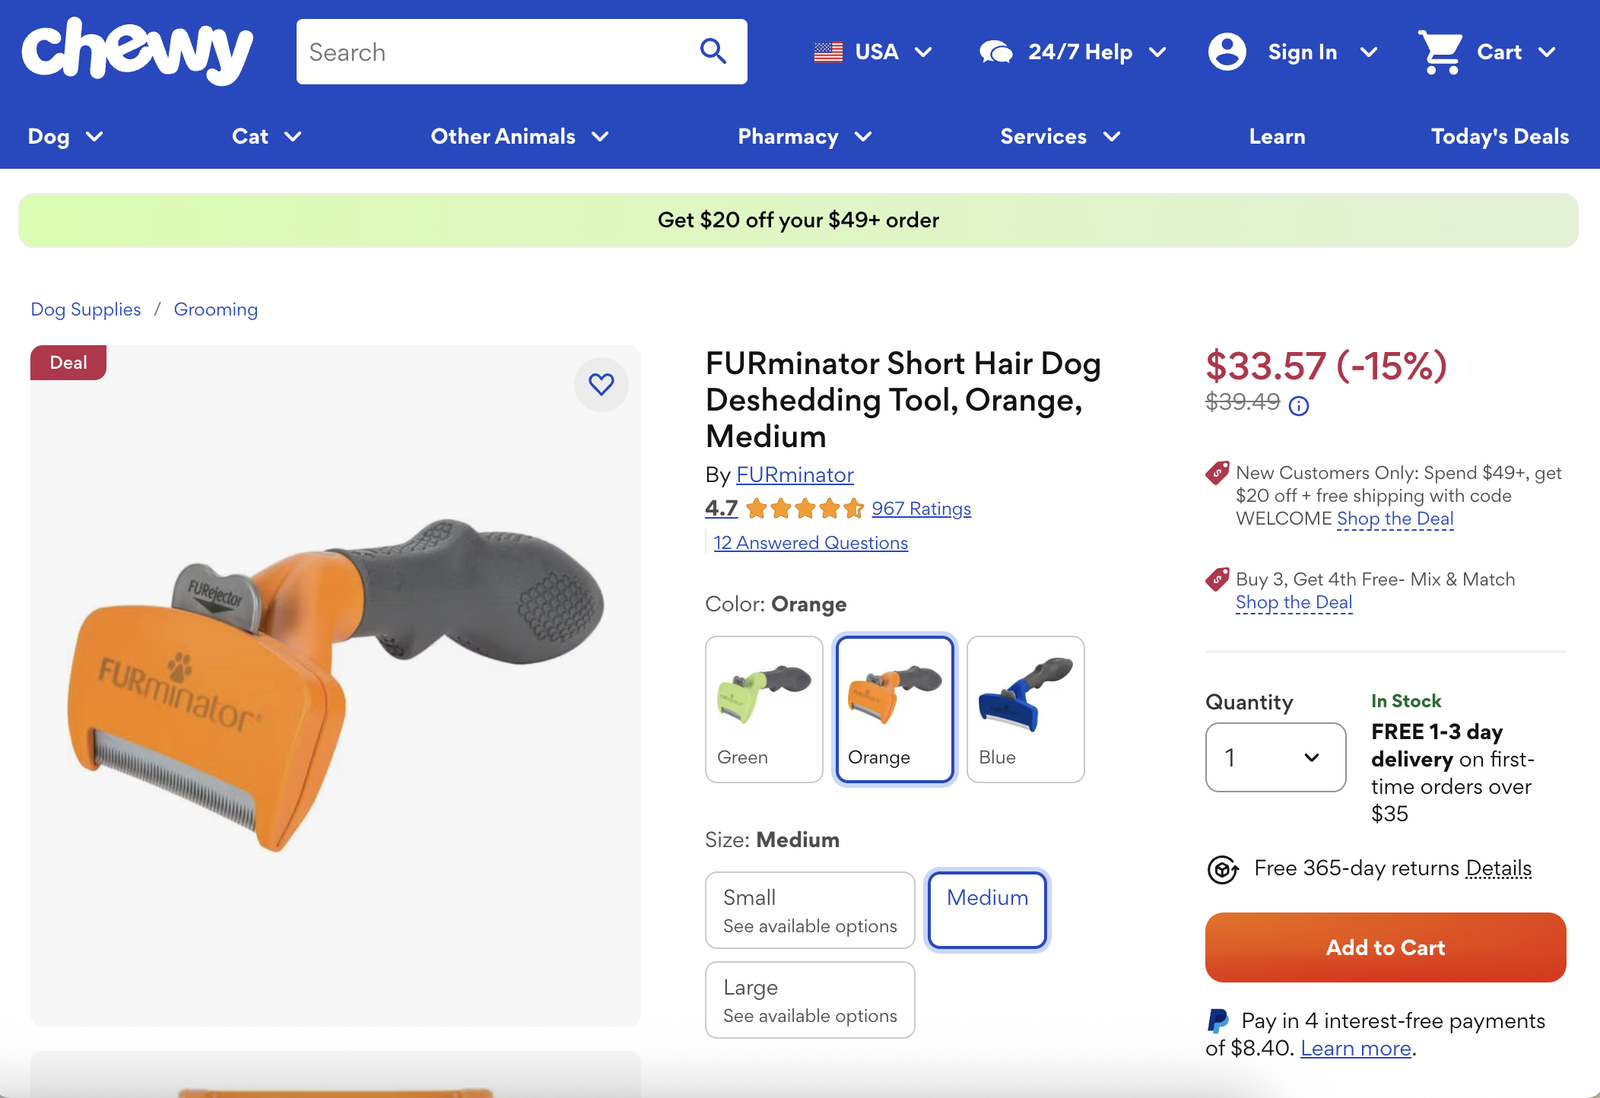Add product to favorites with heart icon
The image size is (1600, 1098).
tap(601, 384)
